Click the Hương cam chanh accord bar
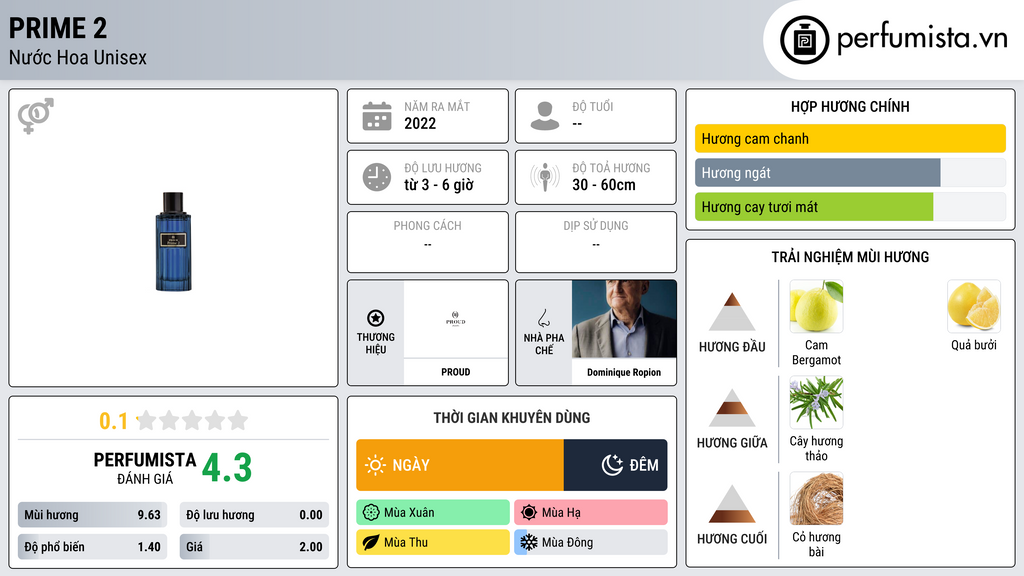The width and height of the screenshot is (1024, 576). [x=850, y=138]
